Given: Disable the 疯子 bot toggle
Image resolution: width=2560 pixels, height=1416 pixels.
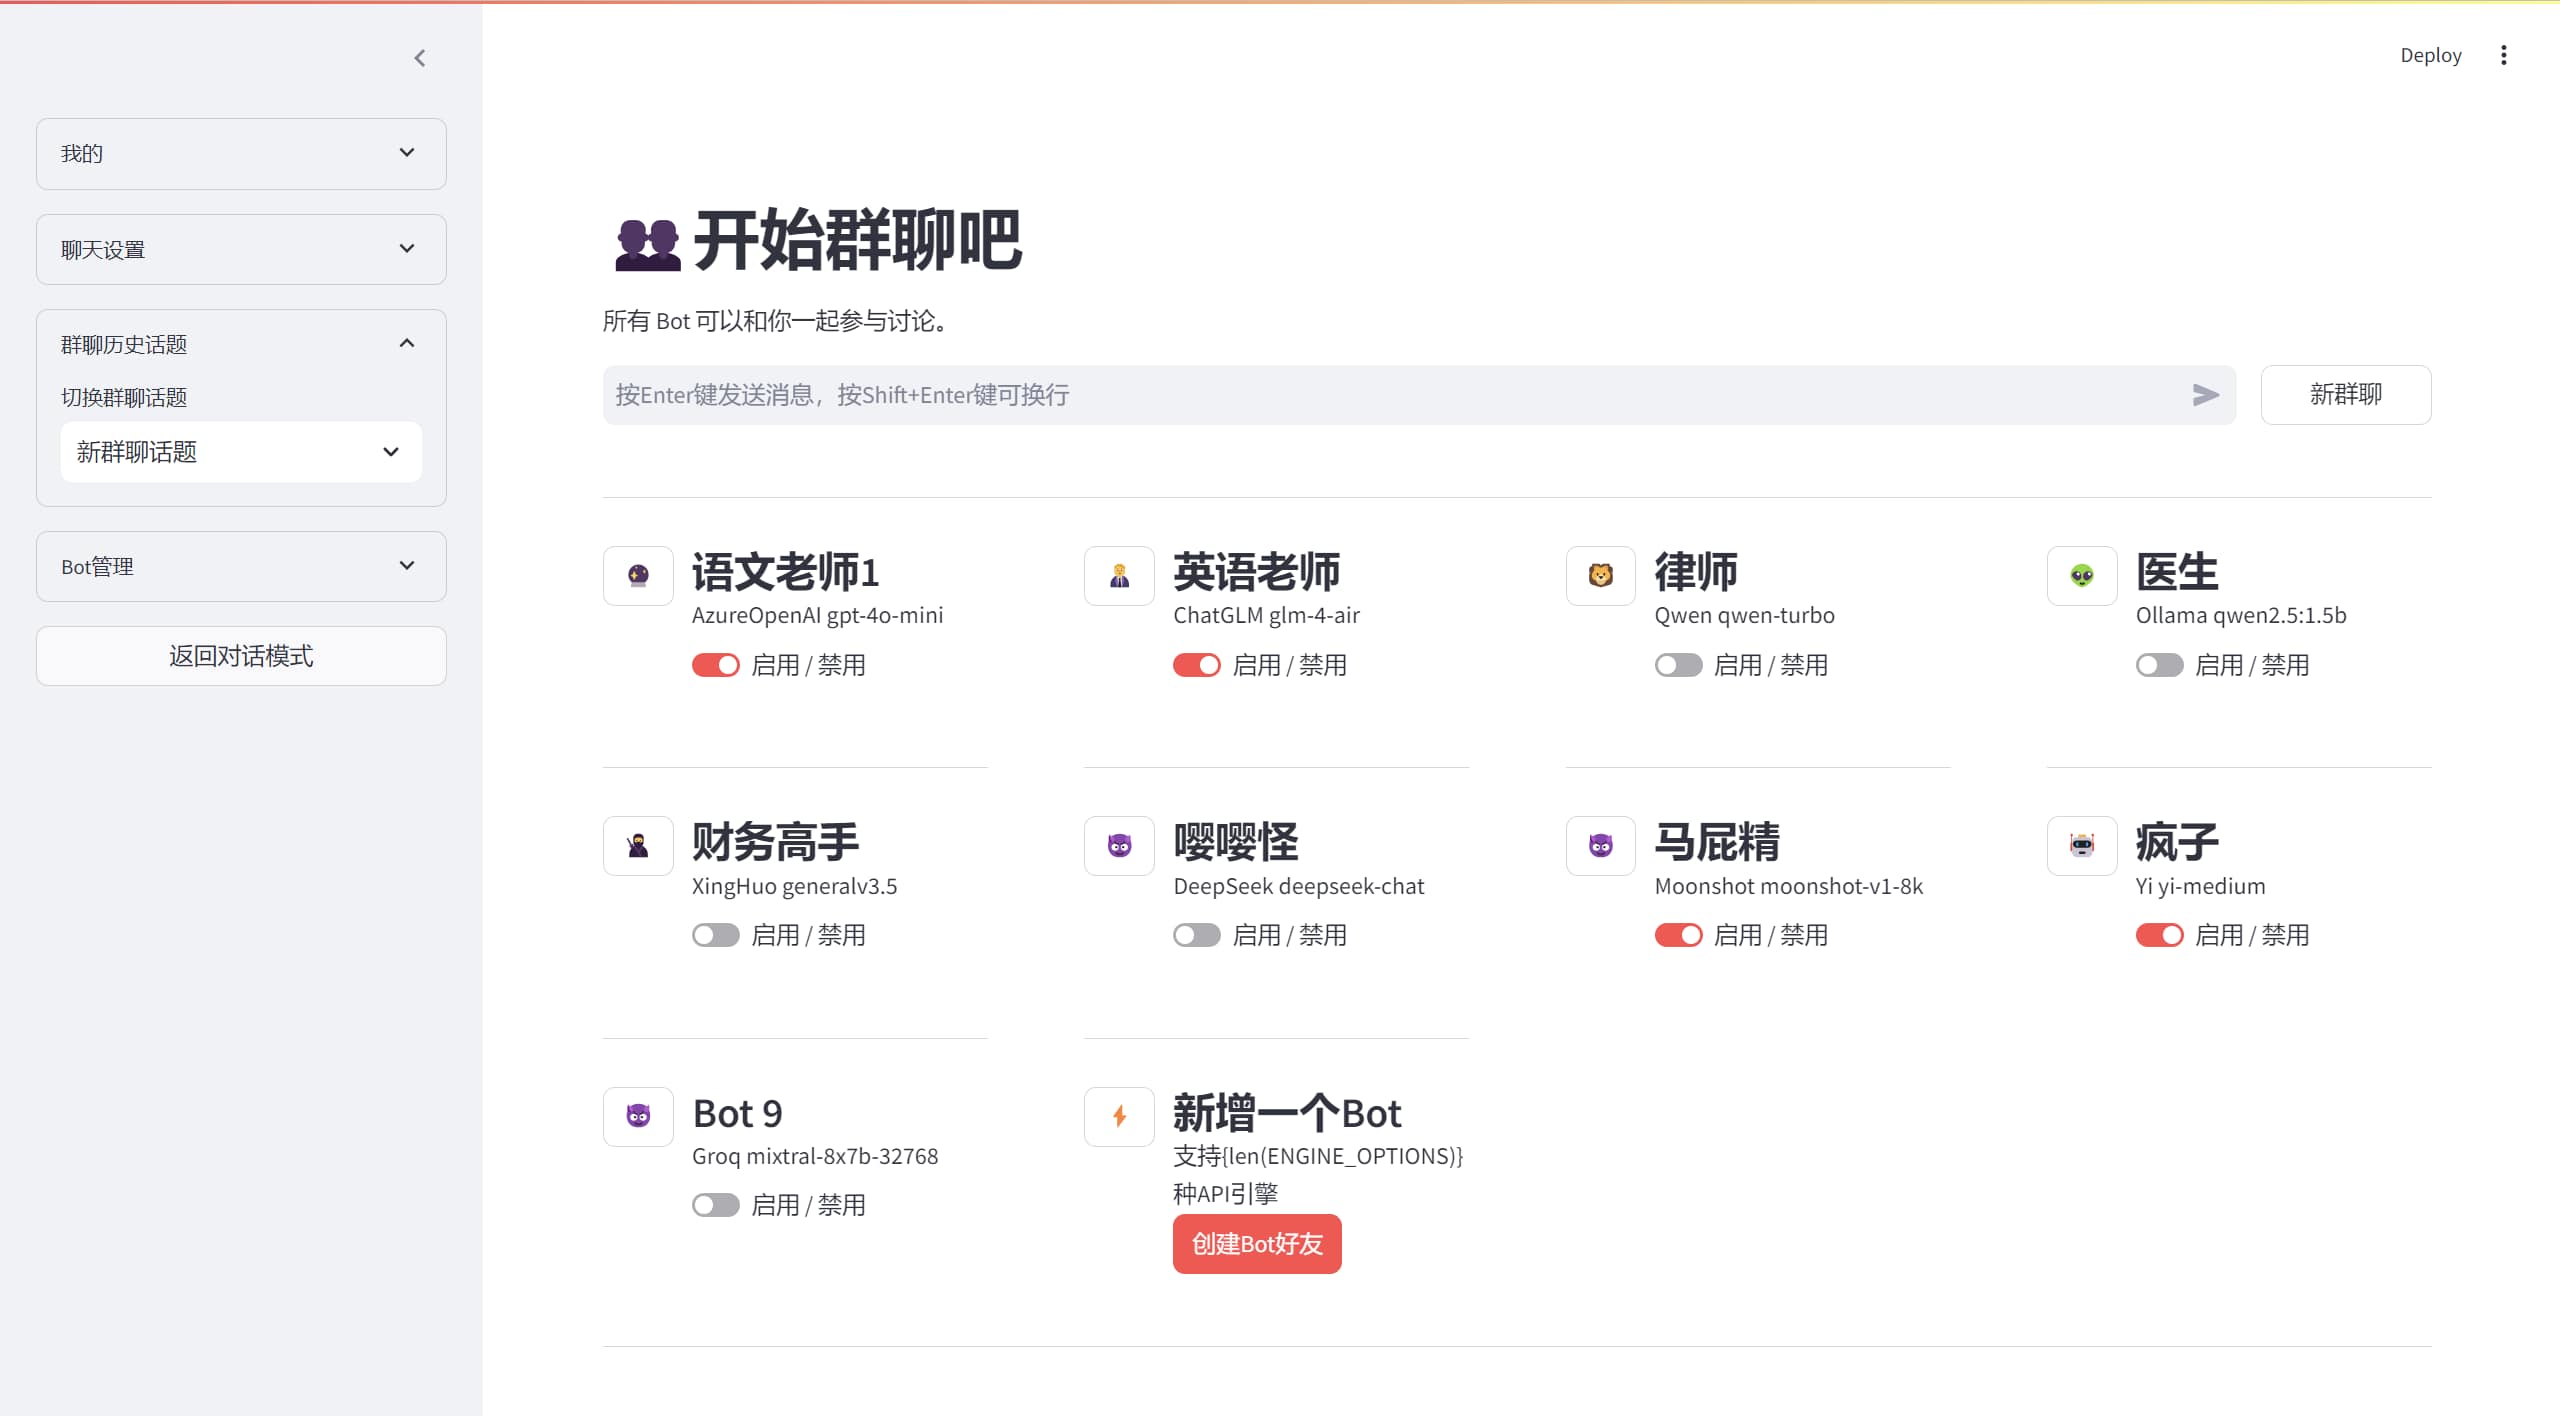Looking at the screenshot, I should tap(2160, 935).
